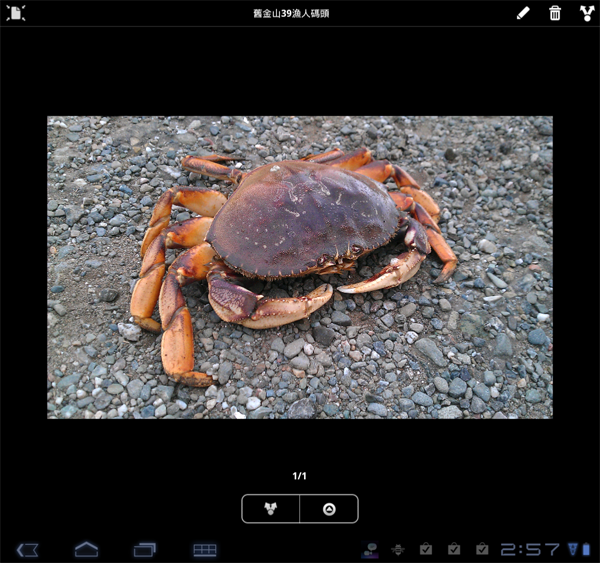Tap the Wi-Fi signal status icon
600x563 pixels.
pos(573,549)
